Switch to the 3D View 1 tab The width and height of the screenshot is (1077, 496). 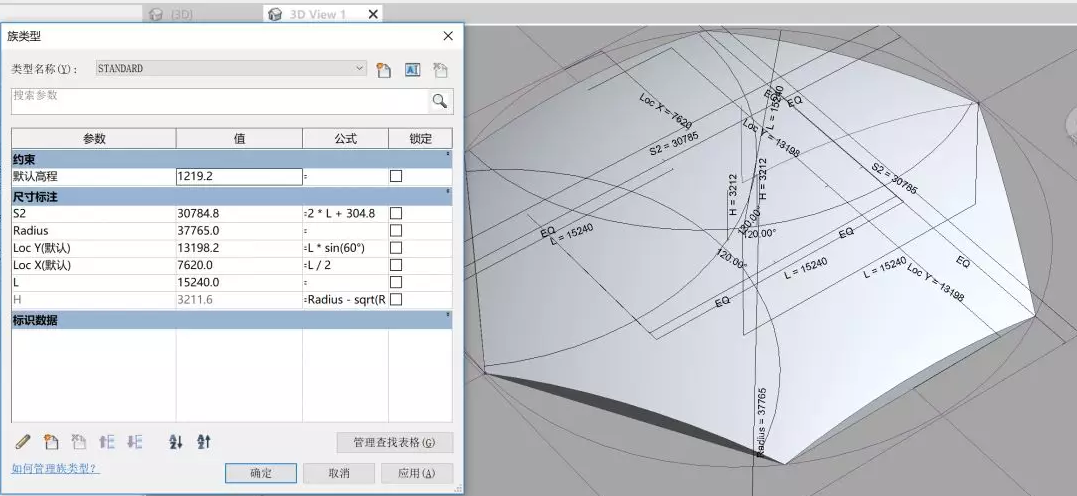tap(323, 14)
